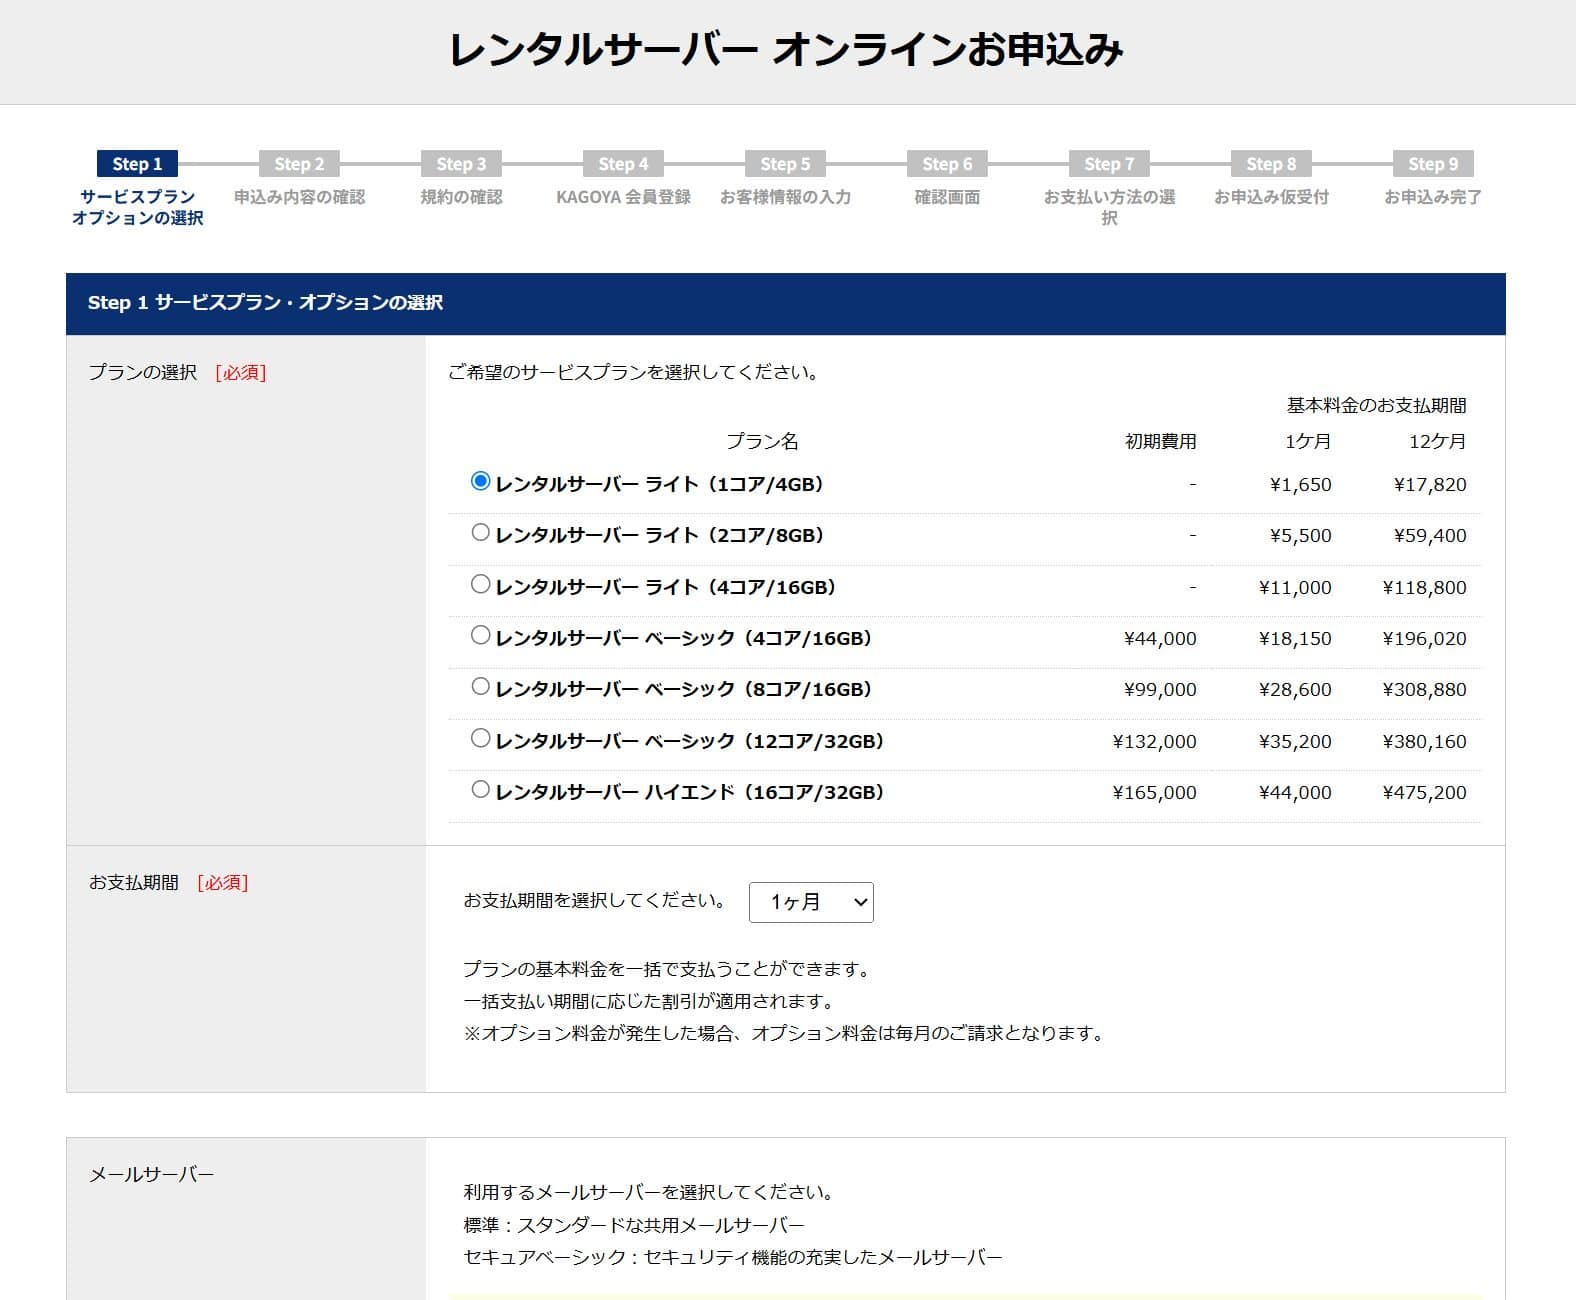Image resolution: width=1576 pixels, height=1300 pixels.
Task: Click the Step 5 progress badge
Action: click(x=785, y=164)
